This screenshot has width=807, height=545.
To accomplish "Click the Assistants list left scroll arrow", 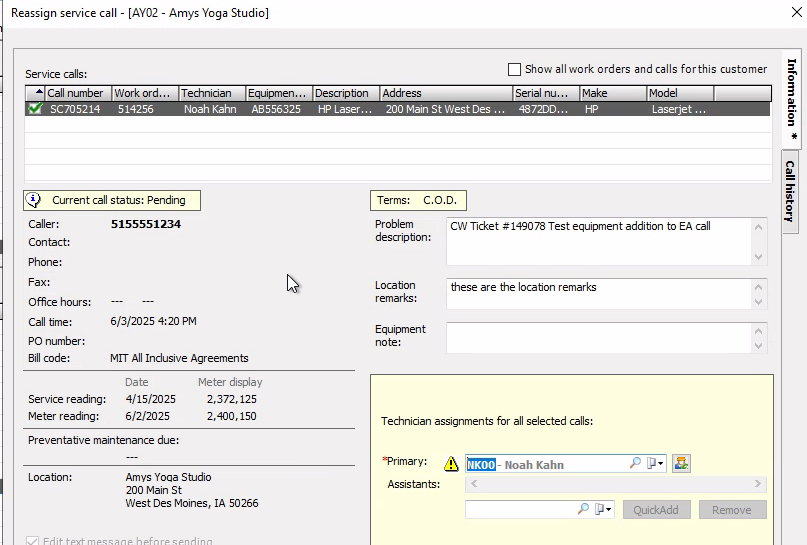I will click(474, 483).
